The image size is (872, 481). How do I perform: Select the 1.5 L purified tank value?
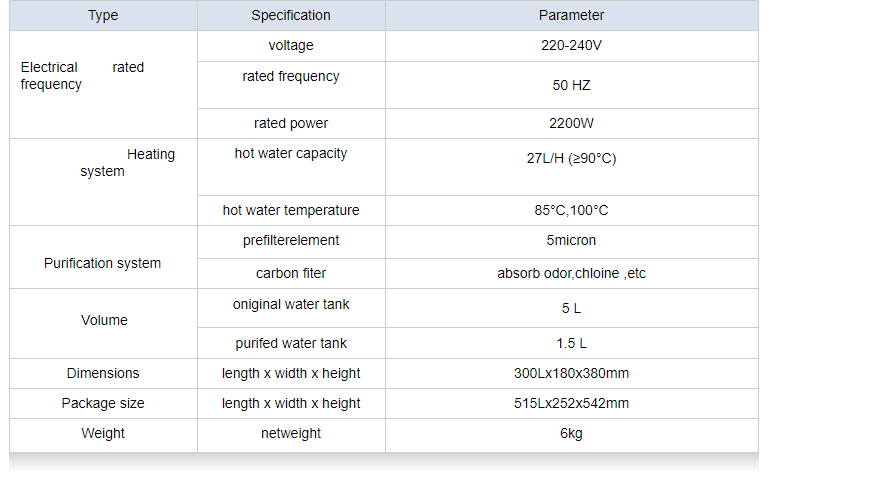coord(571,344)
